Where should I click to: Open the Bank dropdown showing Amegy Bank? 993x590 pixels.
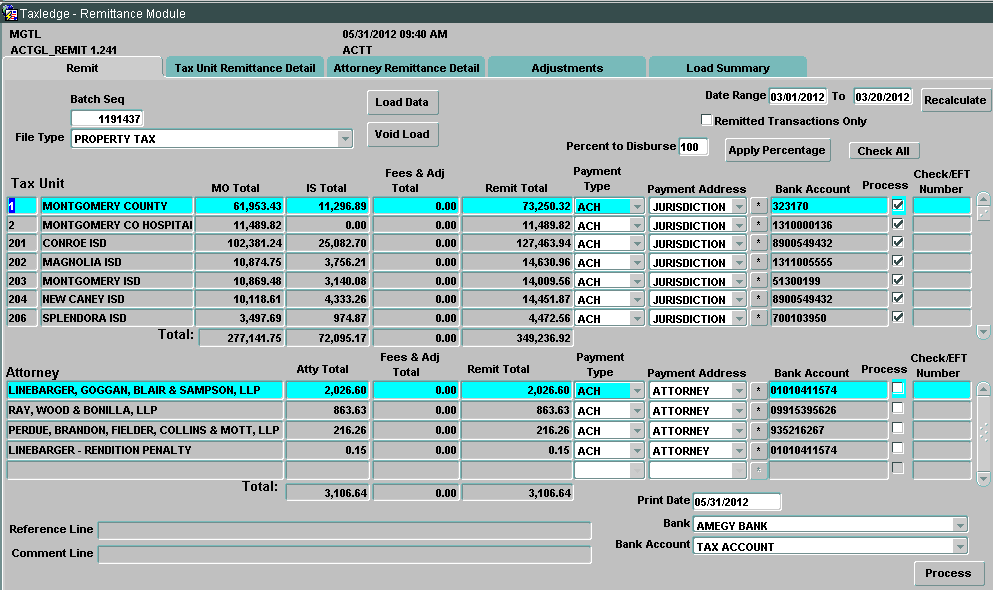pos(960,525)
